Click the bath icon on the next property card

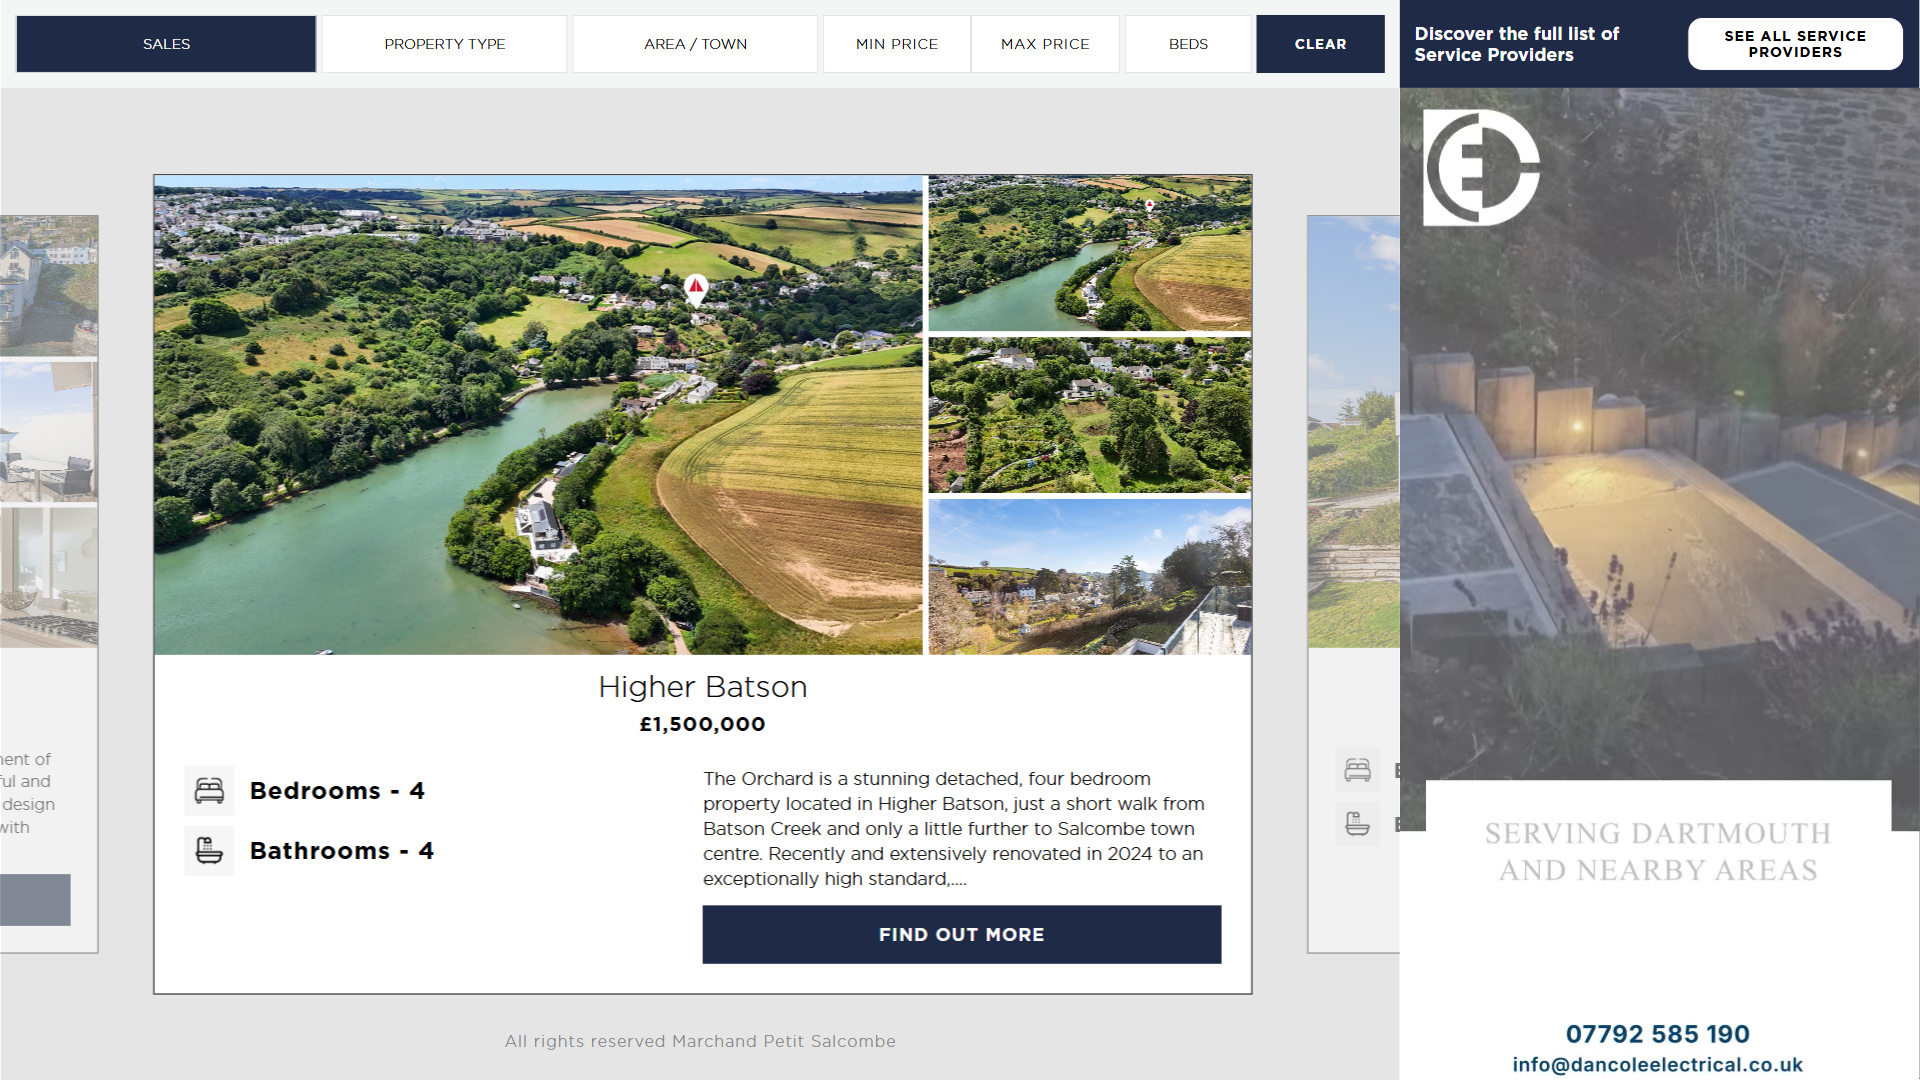tap(1357, 824)
